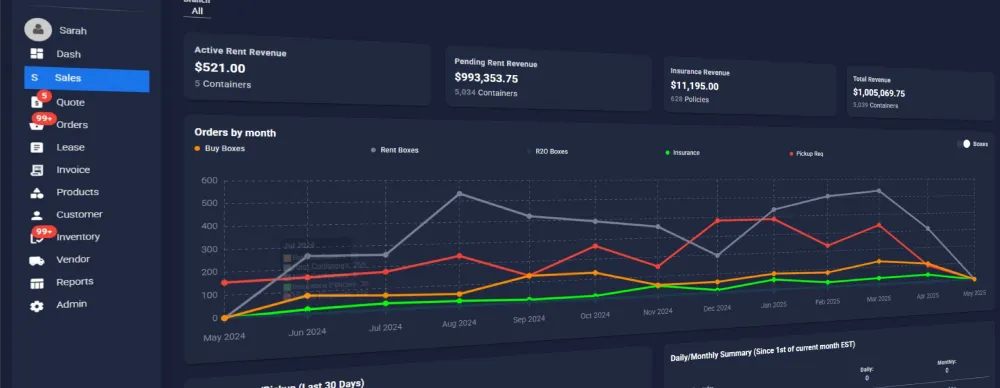The width and height of the screenshot is (1000, 388).
Task: Click the Aug 2024 x-axis label
Action: point(459,324)
